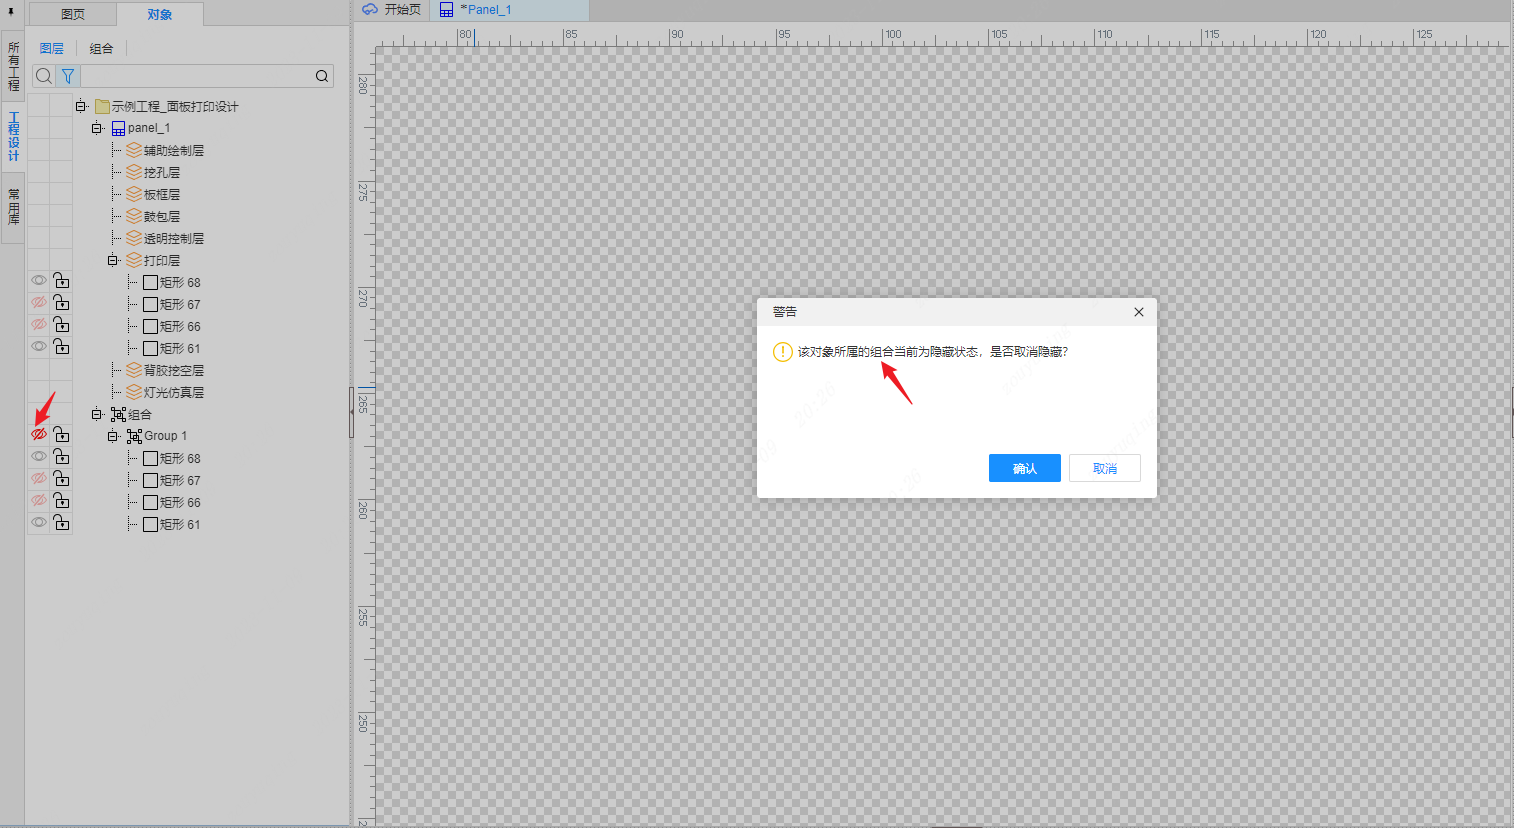Screen dimensions: 1514x828
Task: Select 矩形 67 row under Group 1
Action: pos(172,480)
